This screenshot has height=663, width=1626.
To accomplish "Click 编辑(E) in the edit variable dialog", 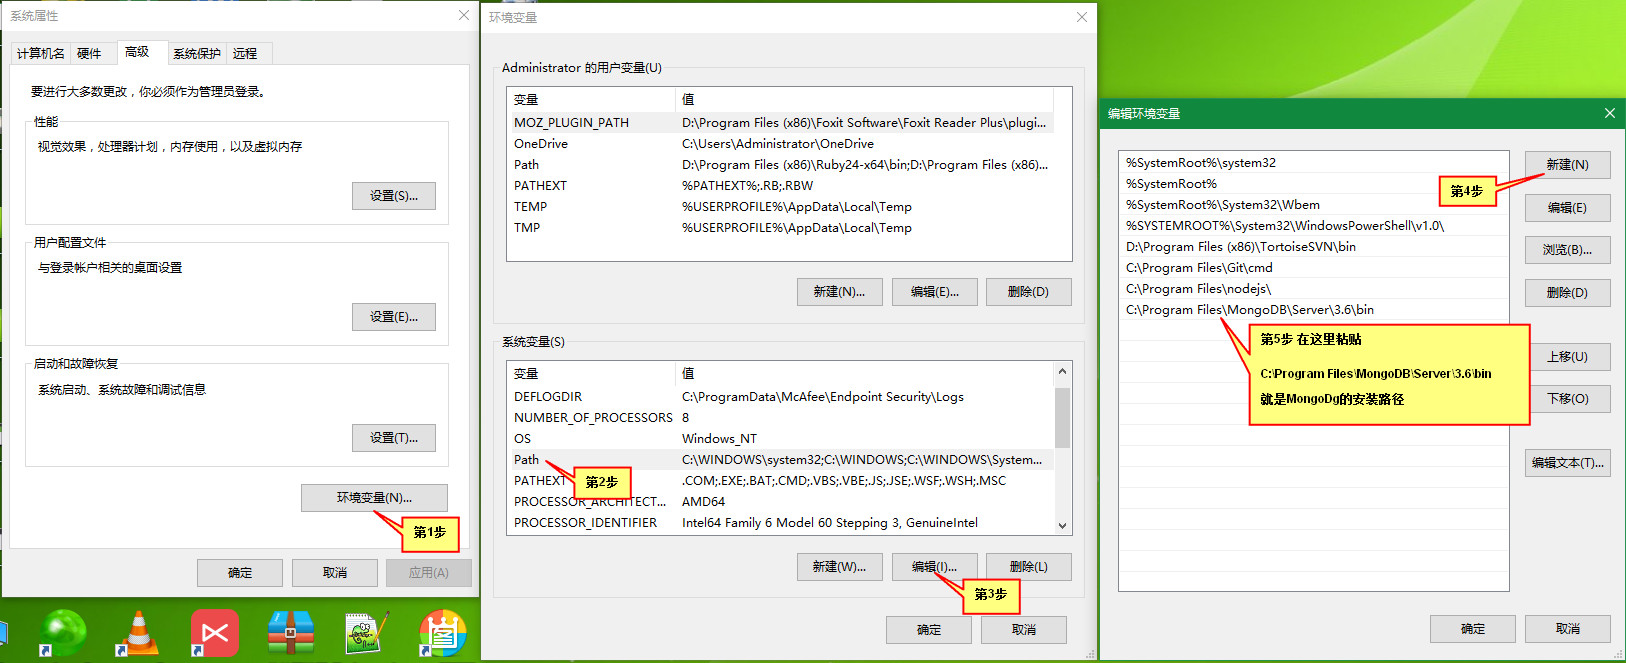I will pos(1568,208).
